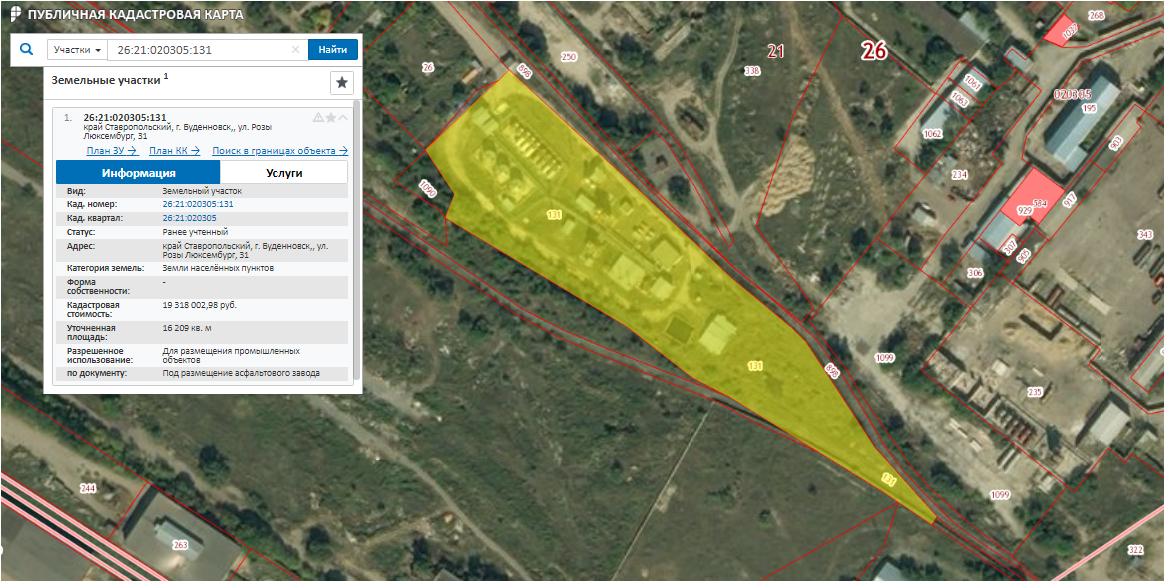Image resolution: width=1165 pixels, height=582 pixels.
Task: Open the Участки search type dropdown
Action: pyautogui.click(x=76, y=50)
